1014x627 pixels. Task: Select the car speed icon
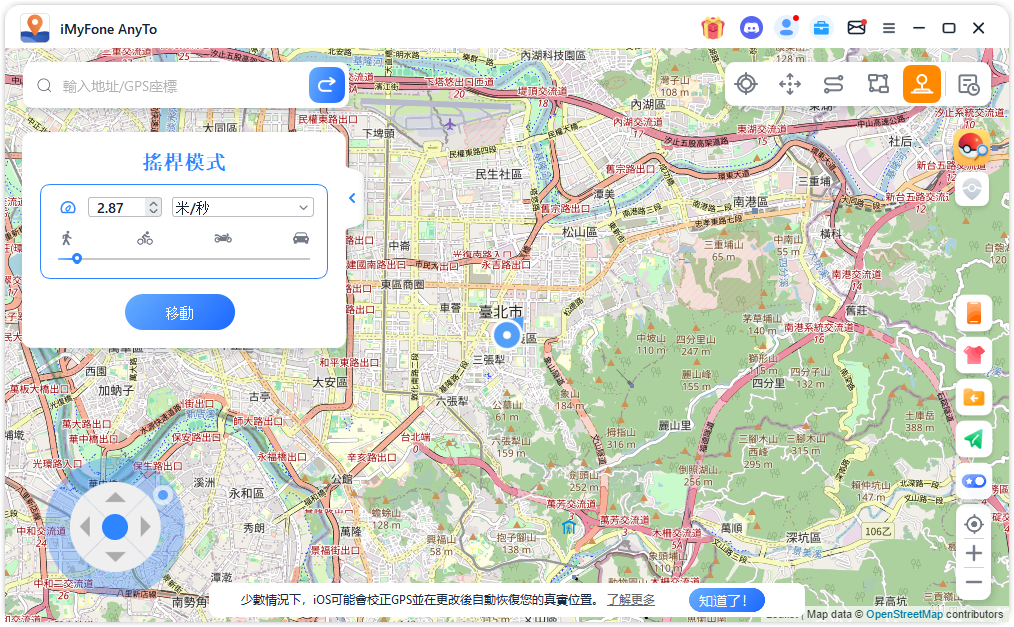tap(301, 238)
